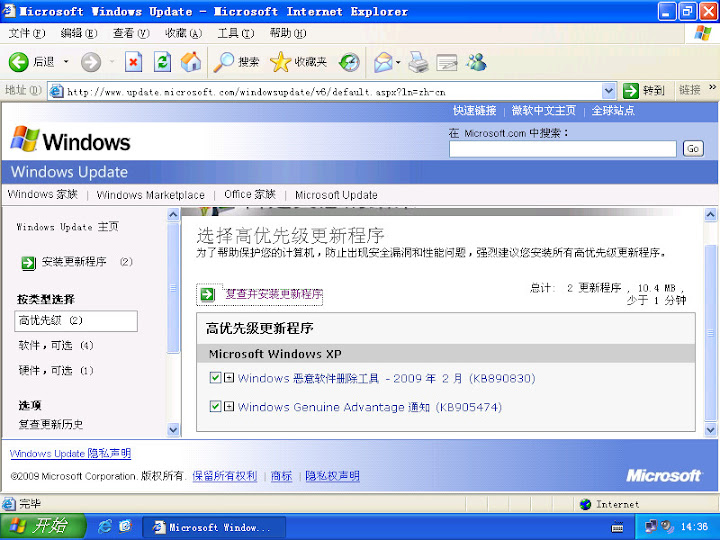Click the Edit page toolbar icon

[447, 62]
